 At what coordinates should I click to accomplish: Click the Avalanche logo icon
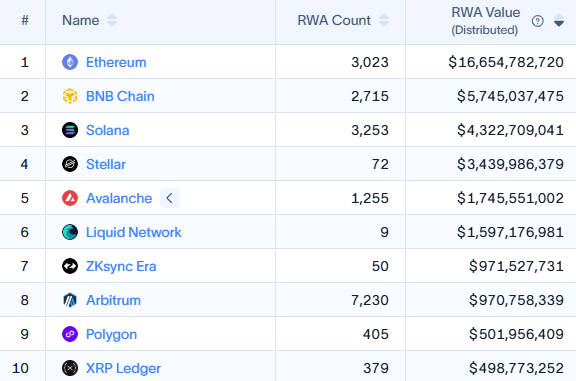point(70,198)
